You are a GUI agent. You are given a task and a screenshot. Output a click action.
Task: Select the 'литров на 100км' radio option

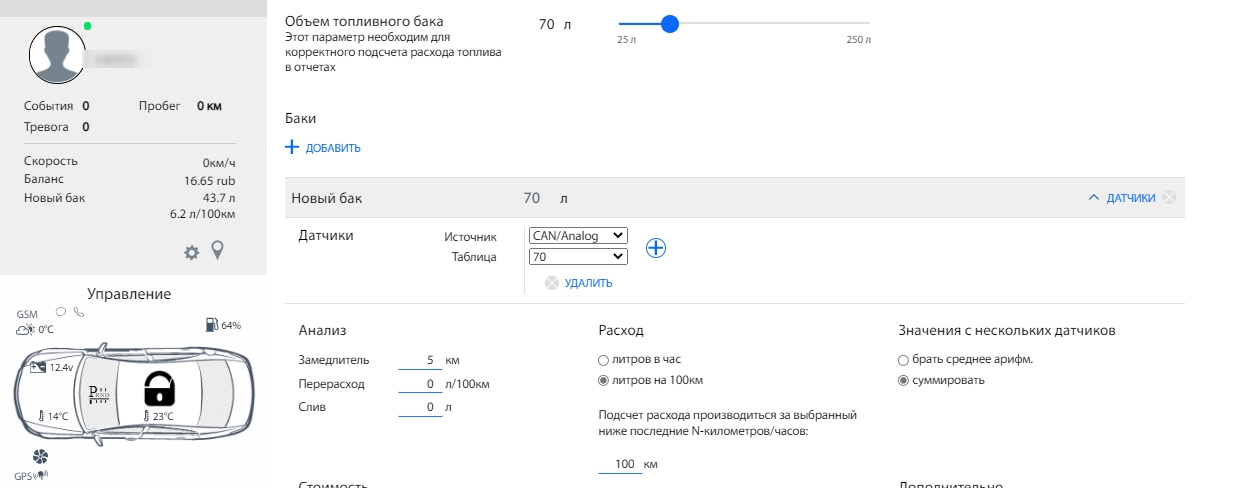(603, 380)
